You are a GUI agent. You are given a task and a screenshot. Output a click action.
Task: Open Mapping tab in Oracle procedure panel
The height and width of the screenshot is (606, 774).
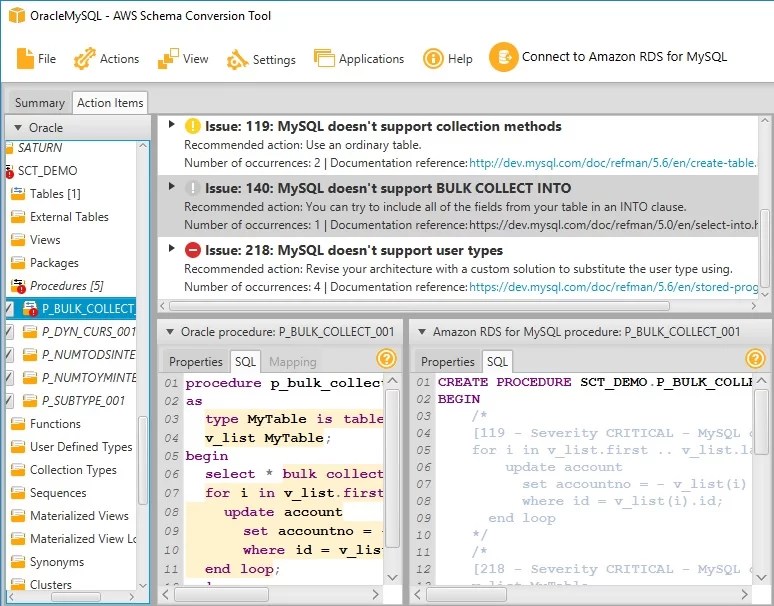[293, 362]
